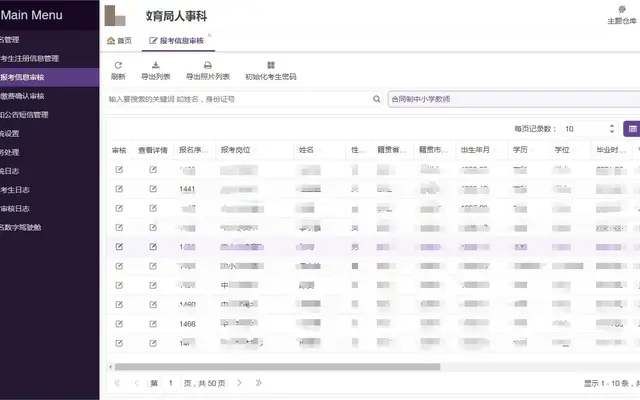This screenshot has height=400, width=640.
Task: Click the 导出照片列表 print icon
Action: pyautogui.click(x=208, y=65)
